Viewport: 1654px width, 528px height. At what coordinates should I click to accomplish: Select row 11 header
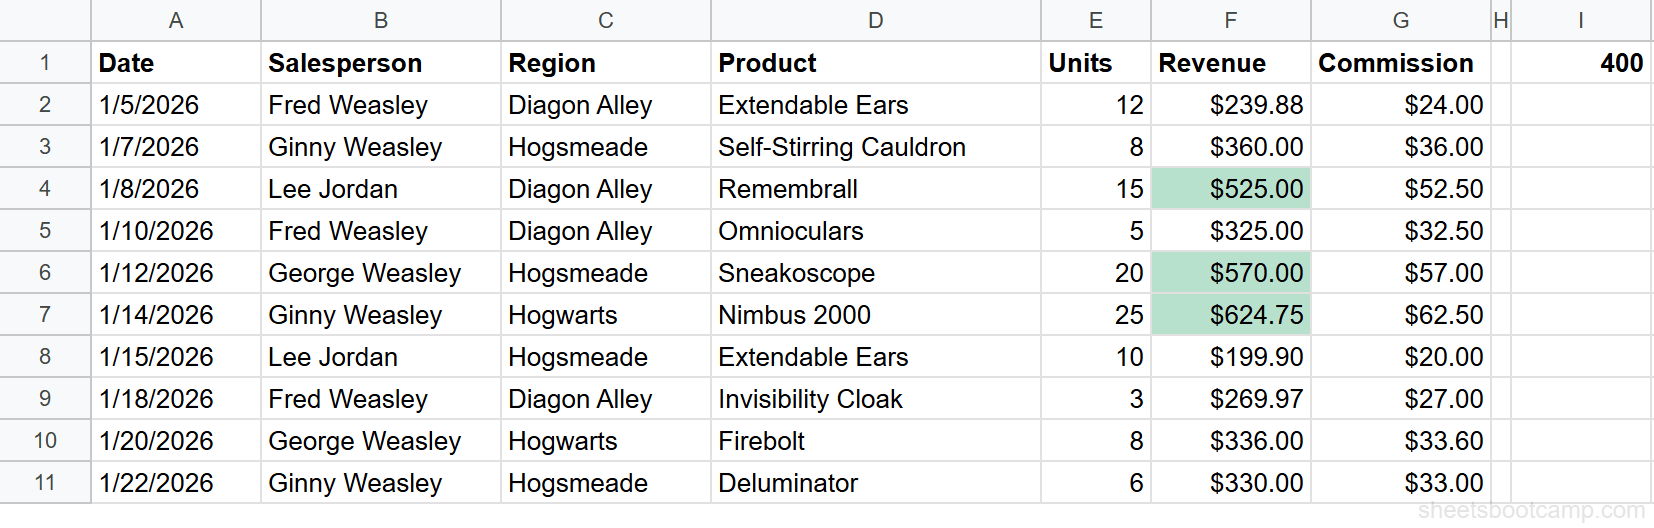click(45, 483)
